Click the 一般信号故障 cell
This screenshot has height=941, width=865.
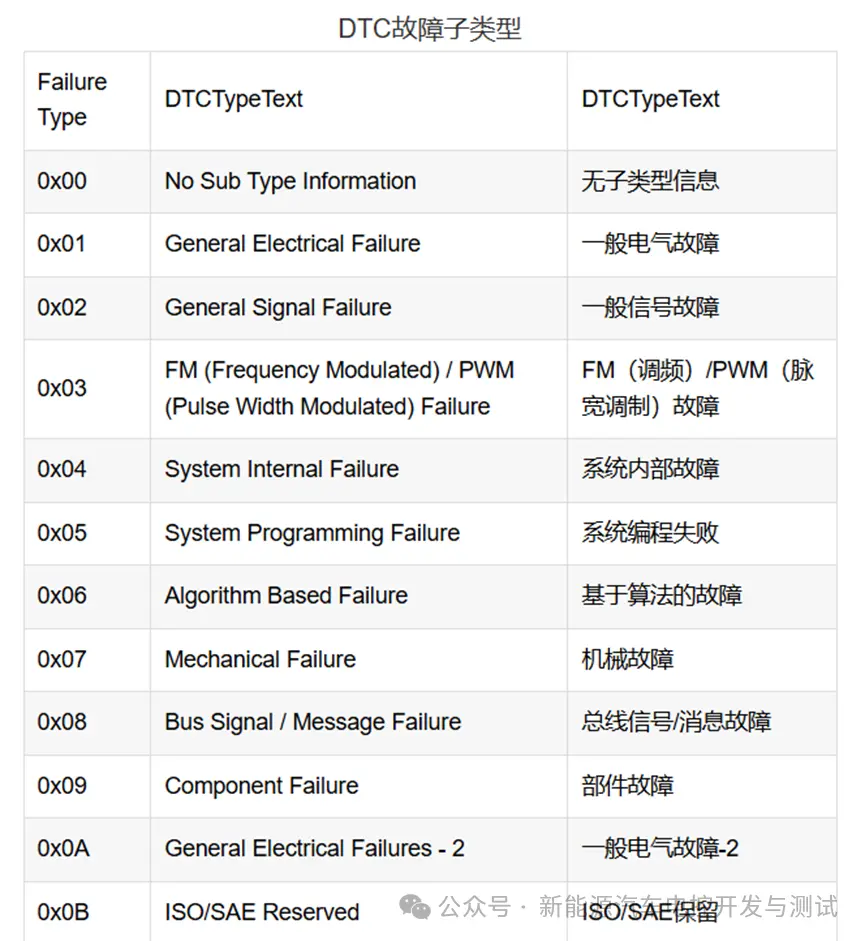point(702,308)
